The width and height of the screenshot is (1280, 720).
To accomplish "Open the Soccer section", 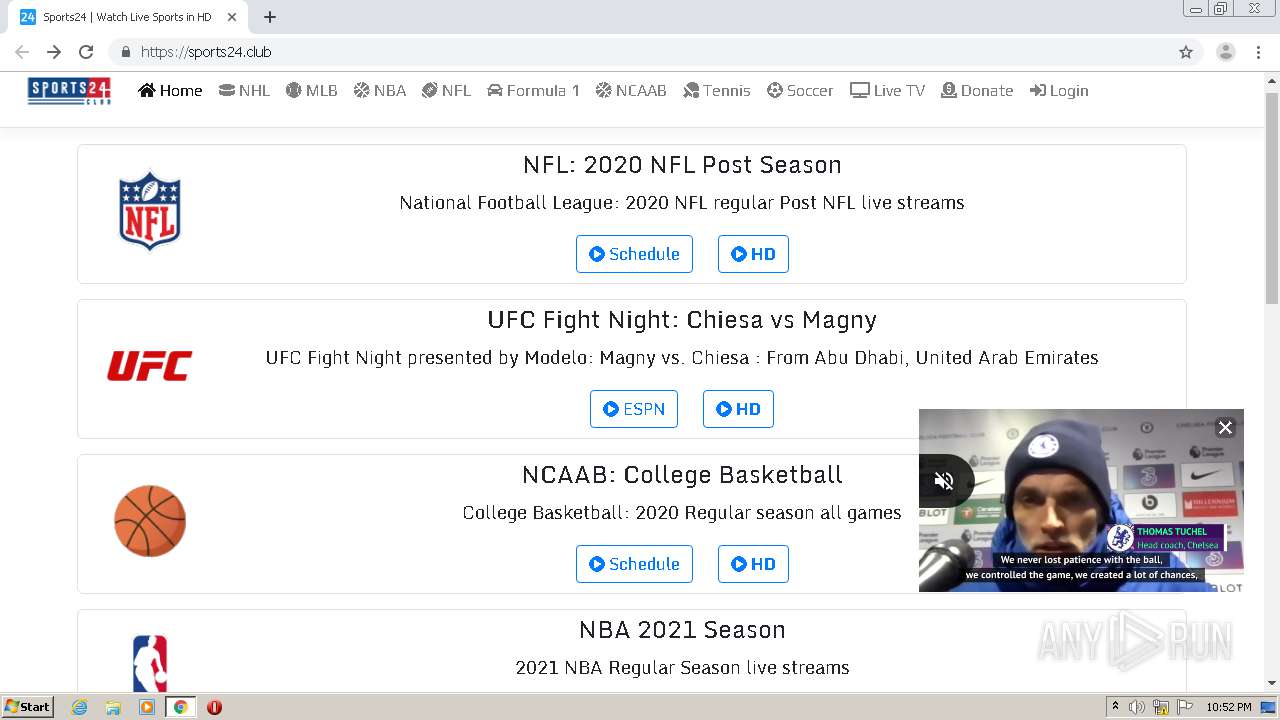I will coord(800,90).
